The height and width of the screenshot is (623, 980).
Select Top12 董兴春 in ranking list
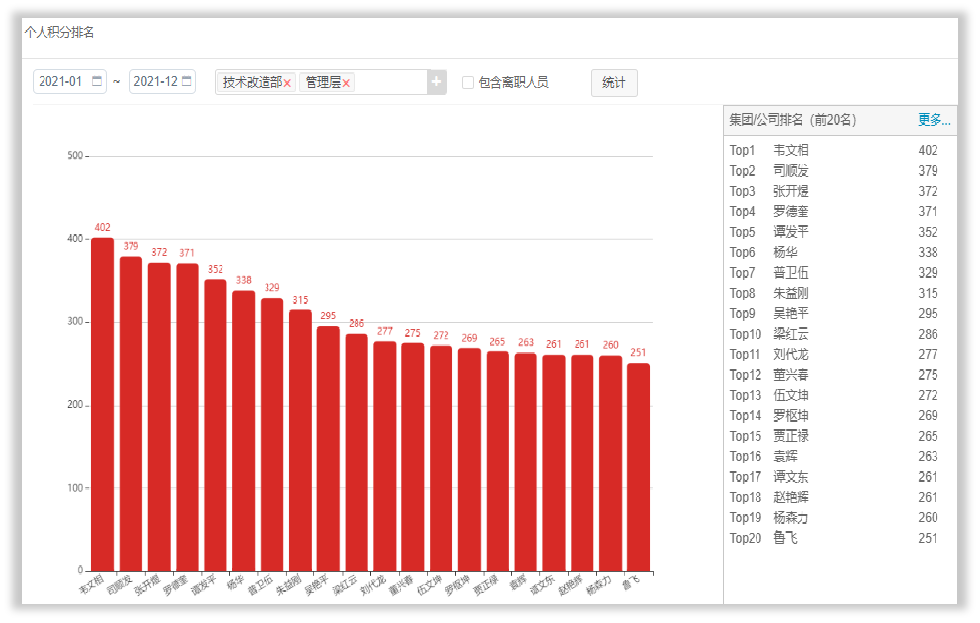[x=834, y=375]
